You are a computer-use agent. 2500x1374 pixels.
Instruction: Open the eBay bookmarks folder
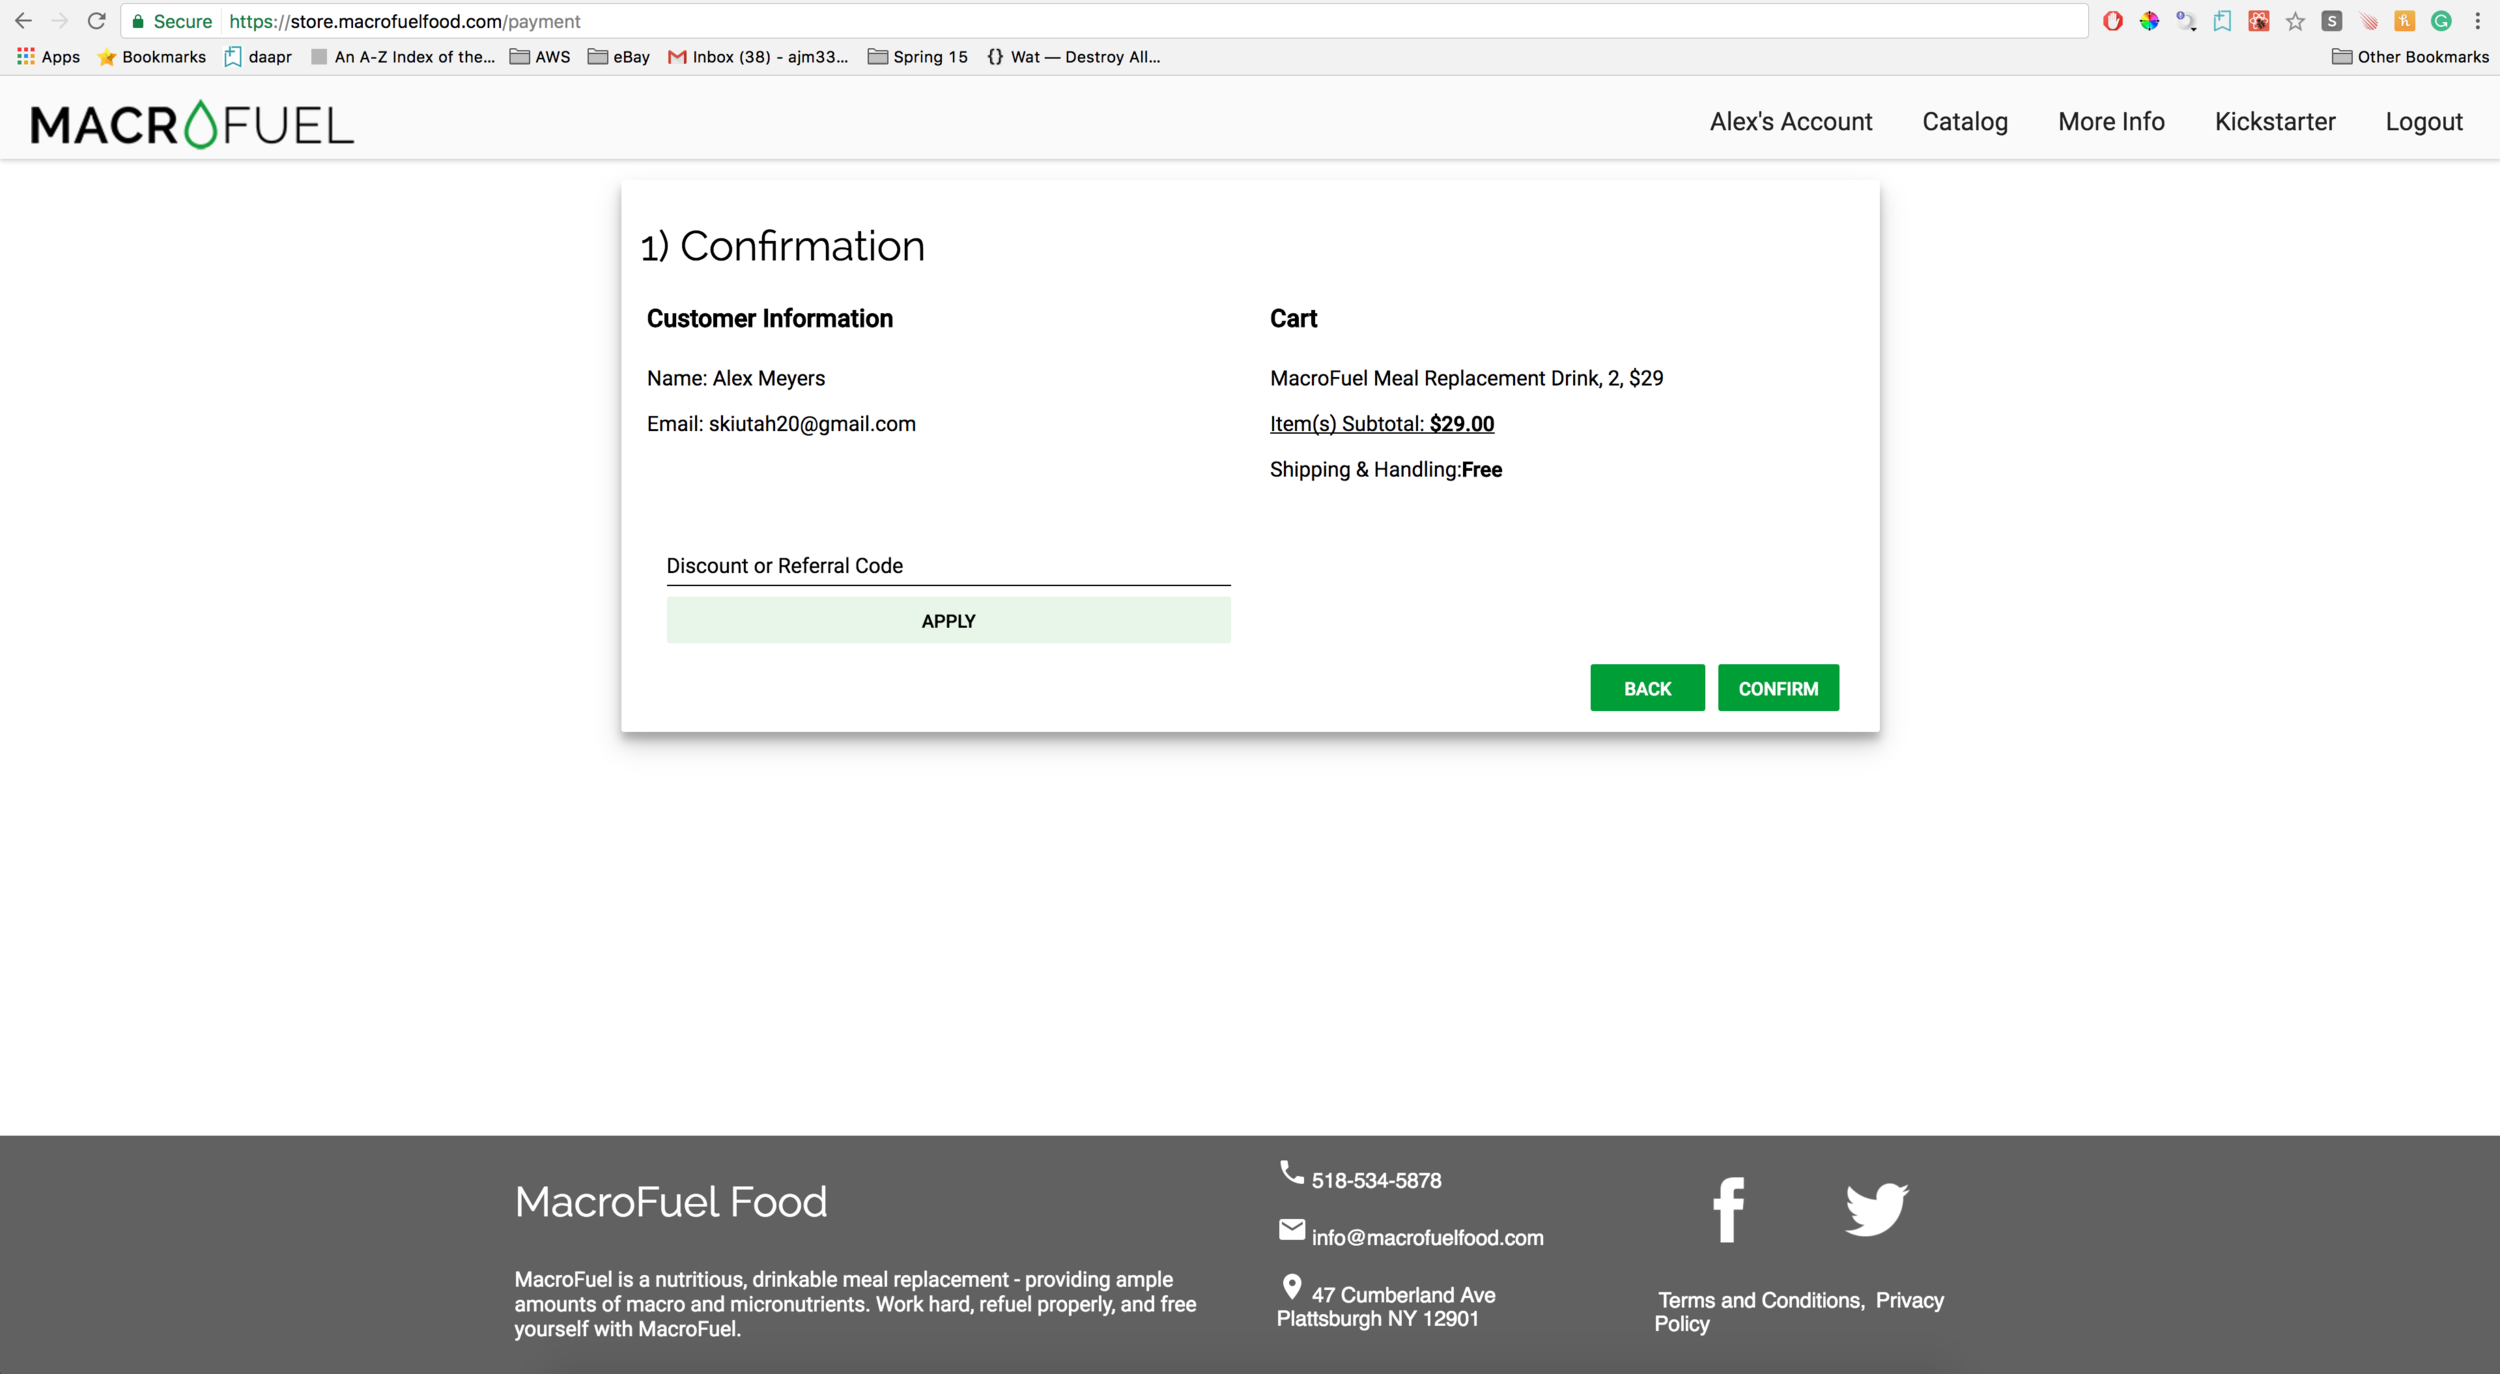point(619,57)
